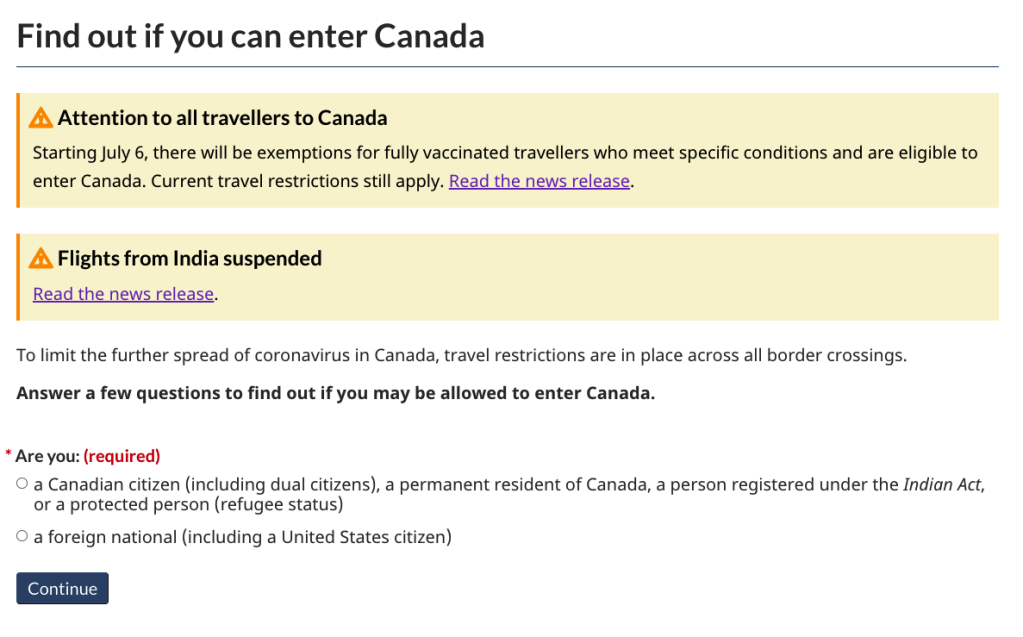Click warning icon beside Attention to all travellers
The height and width of the screenshot is (637, 1023).
click(x=41, y=118)
